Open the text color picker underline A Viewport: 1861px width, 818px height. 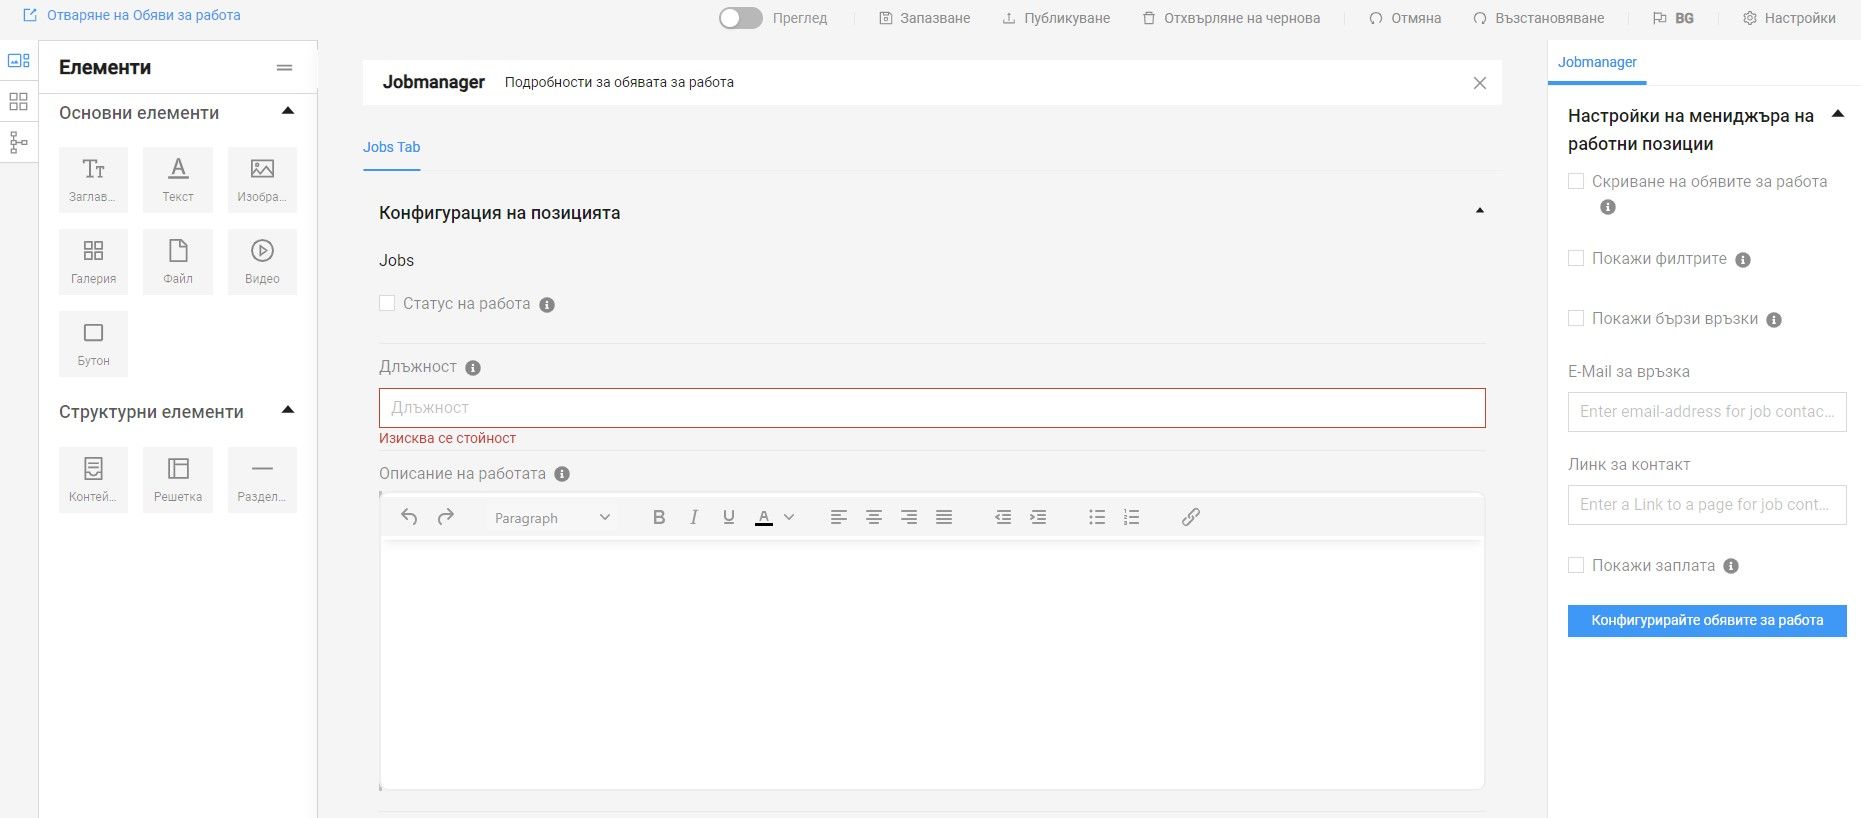click(764, 517)
